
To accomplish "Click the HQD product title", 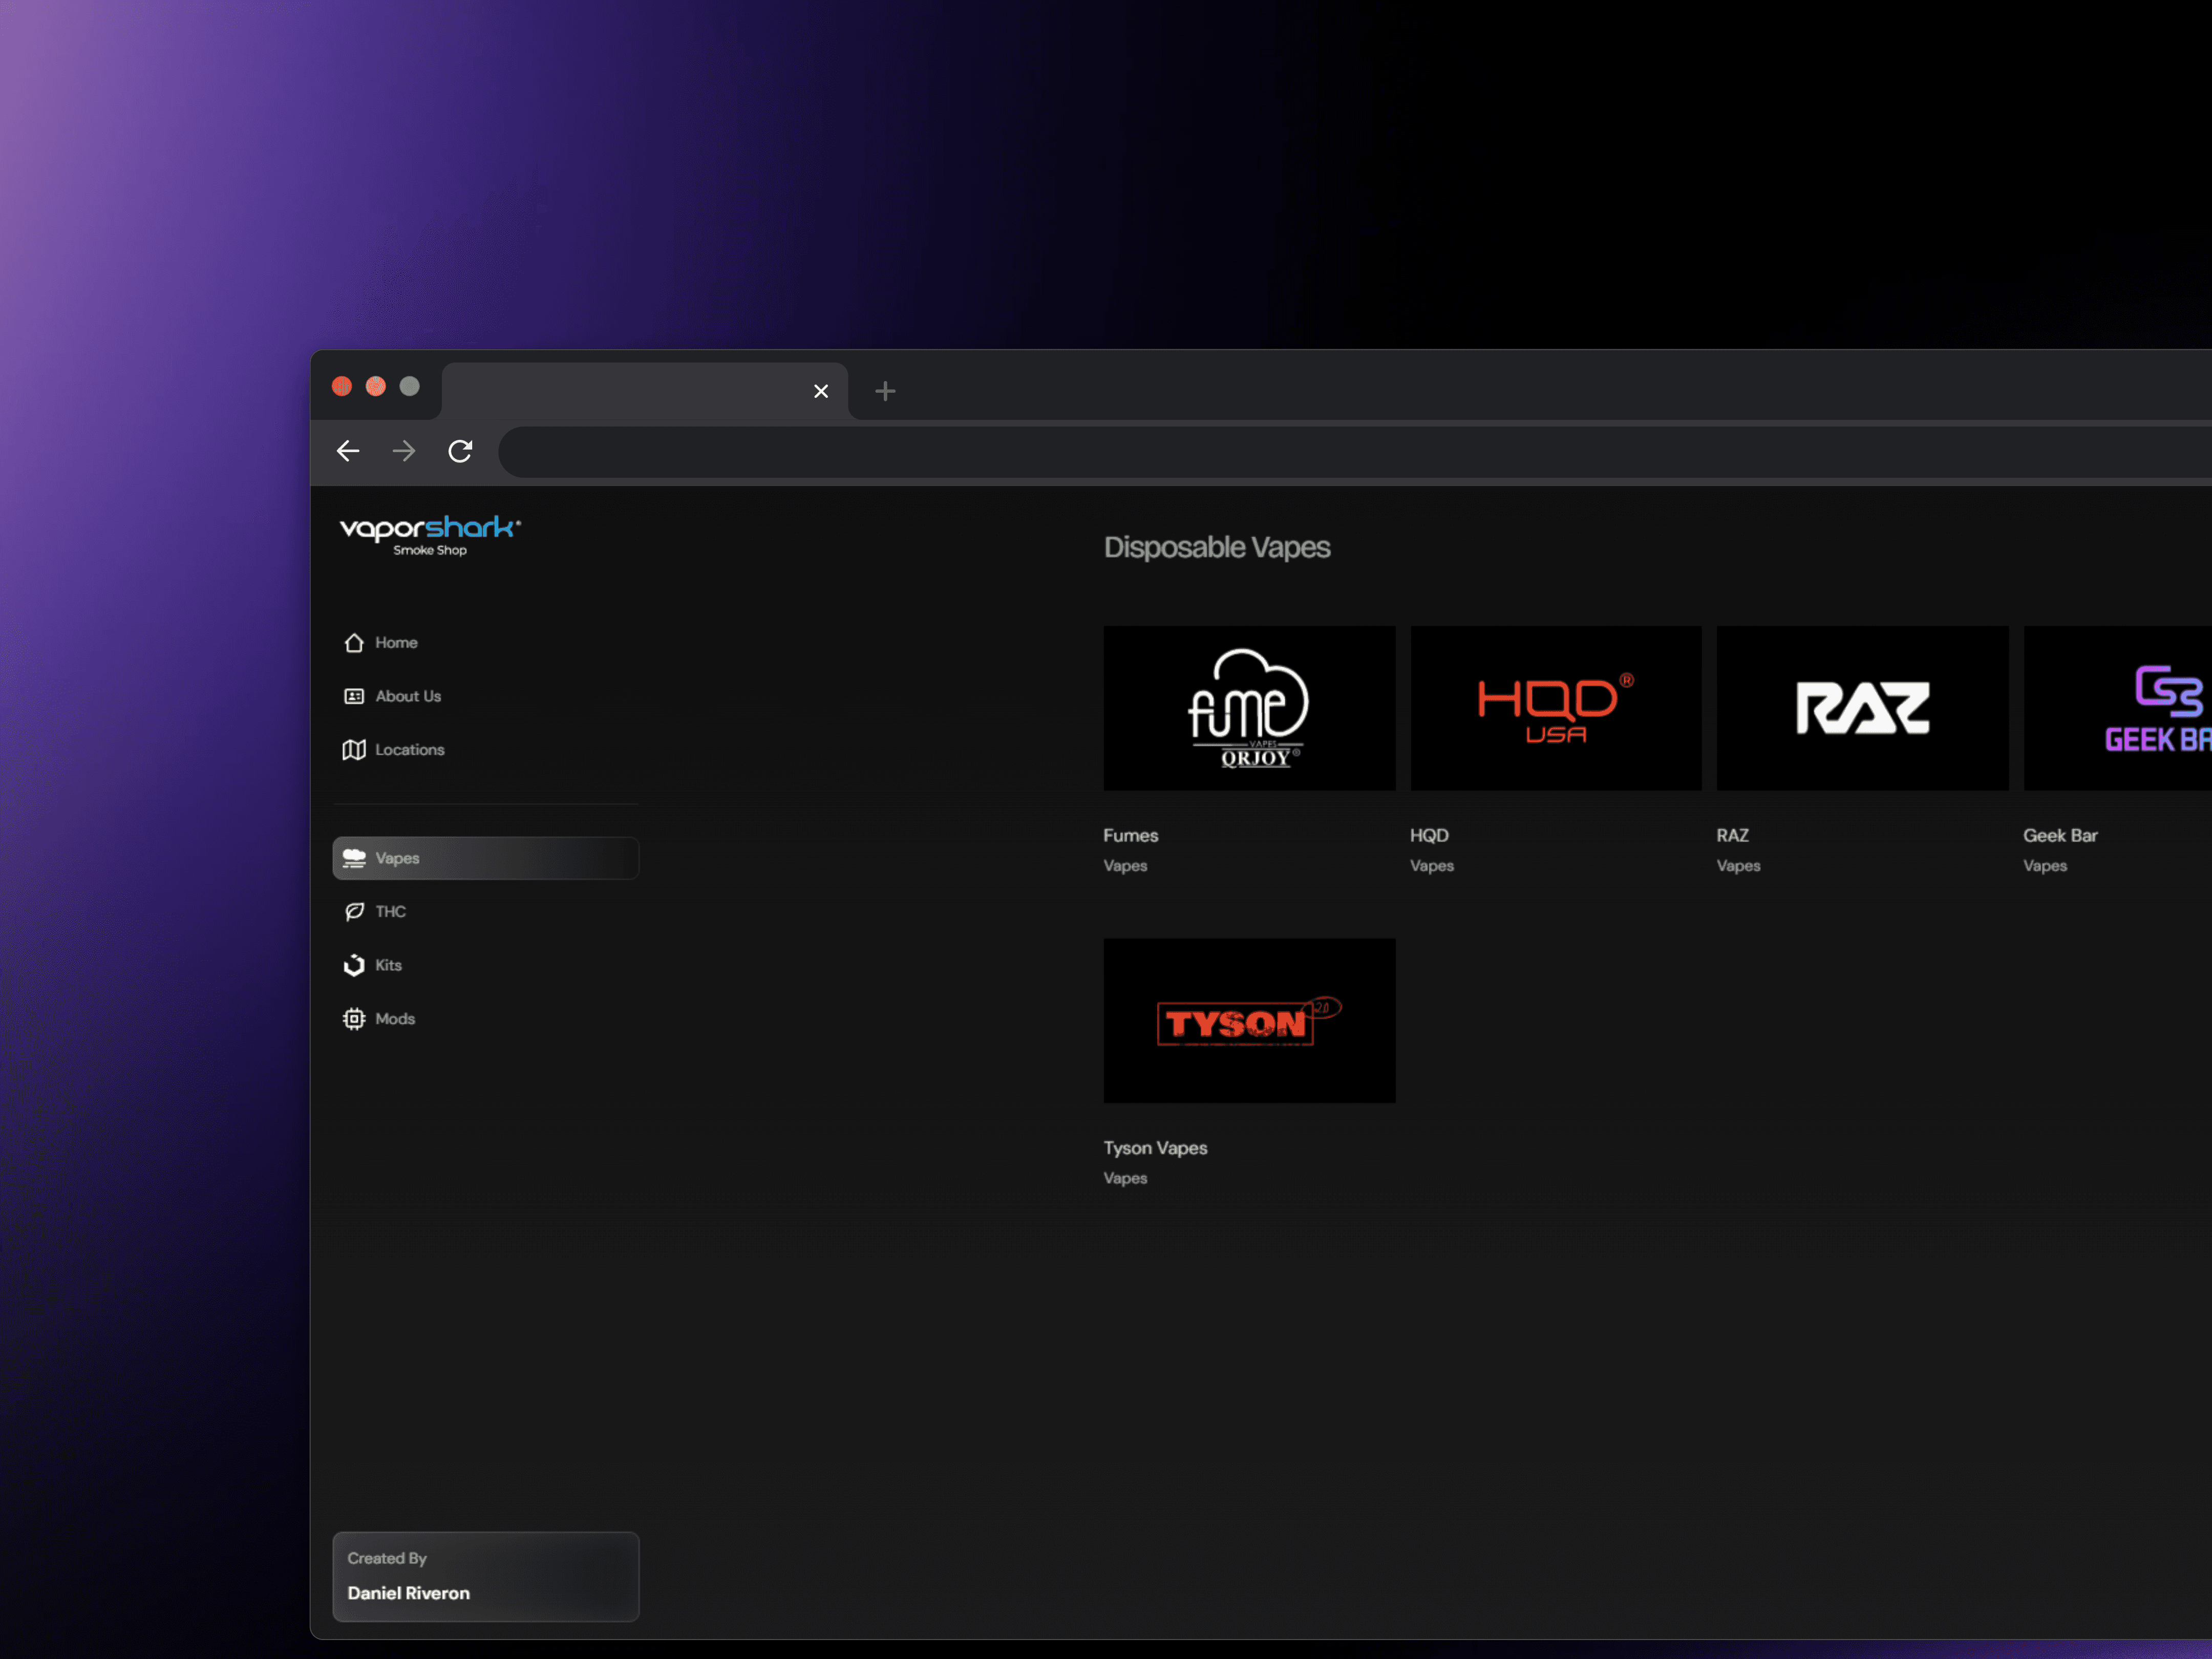I will click(1429, 835).
